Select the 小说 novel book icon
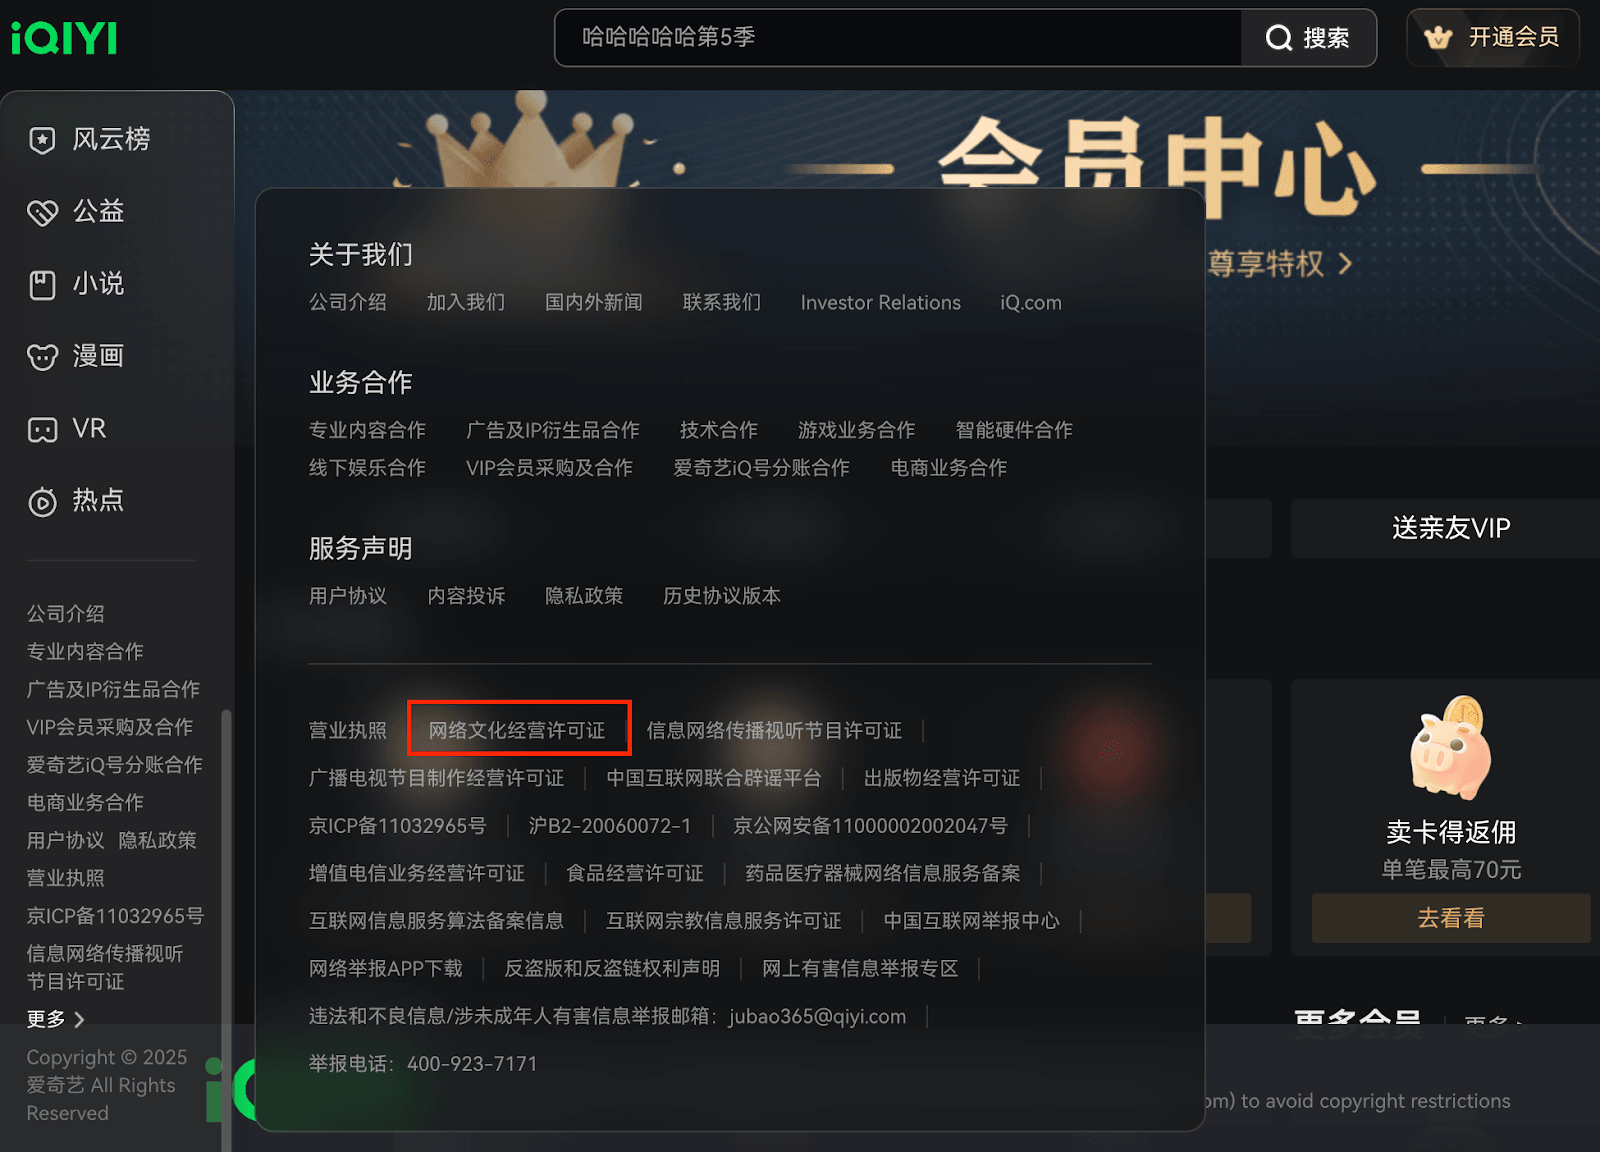The image size is (1600, 1152). point(42,285)
